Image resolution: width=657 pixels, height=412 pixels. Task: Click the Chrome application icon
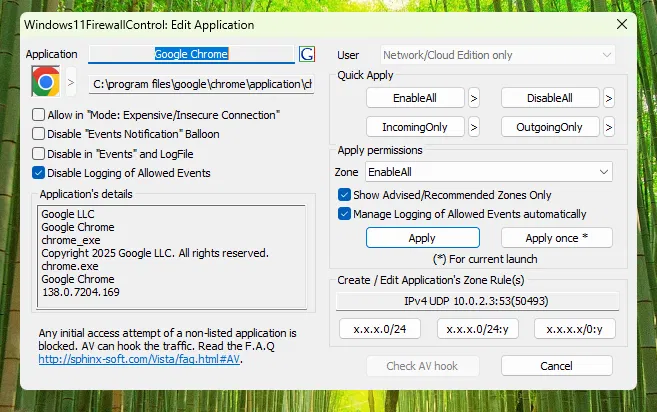[46, 81]
